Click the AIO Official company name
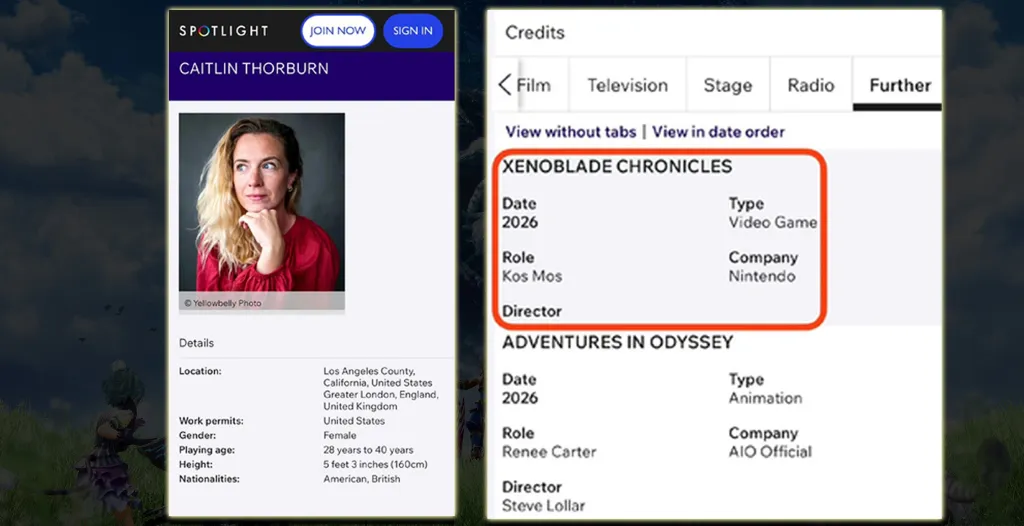Viewport: 1024px width, 526px height. point(770,452)
